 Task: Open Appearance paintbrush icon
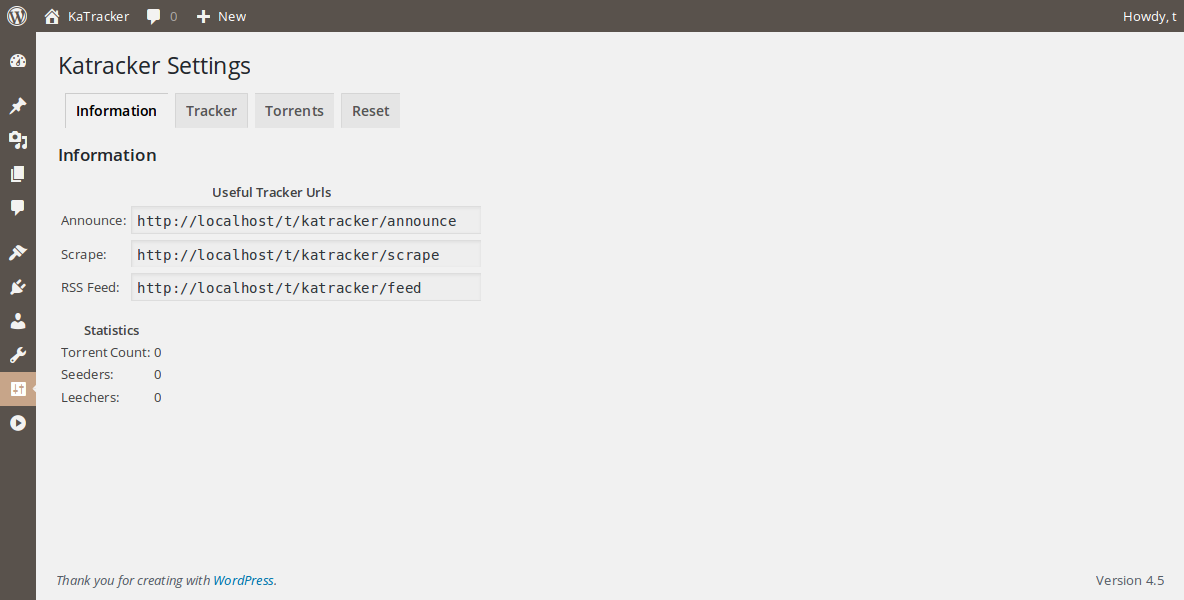click(x=17, y=253)
